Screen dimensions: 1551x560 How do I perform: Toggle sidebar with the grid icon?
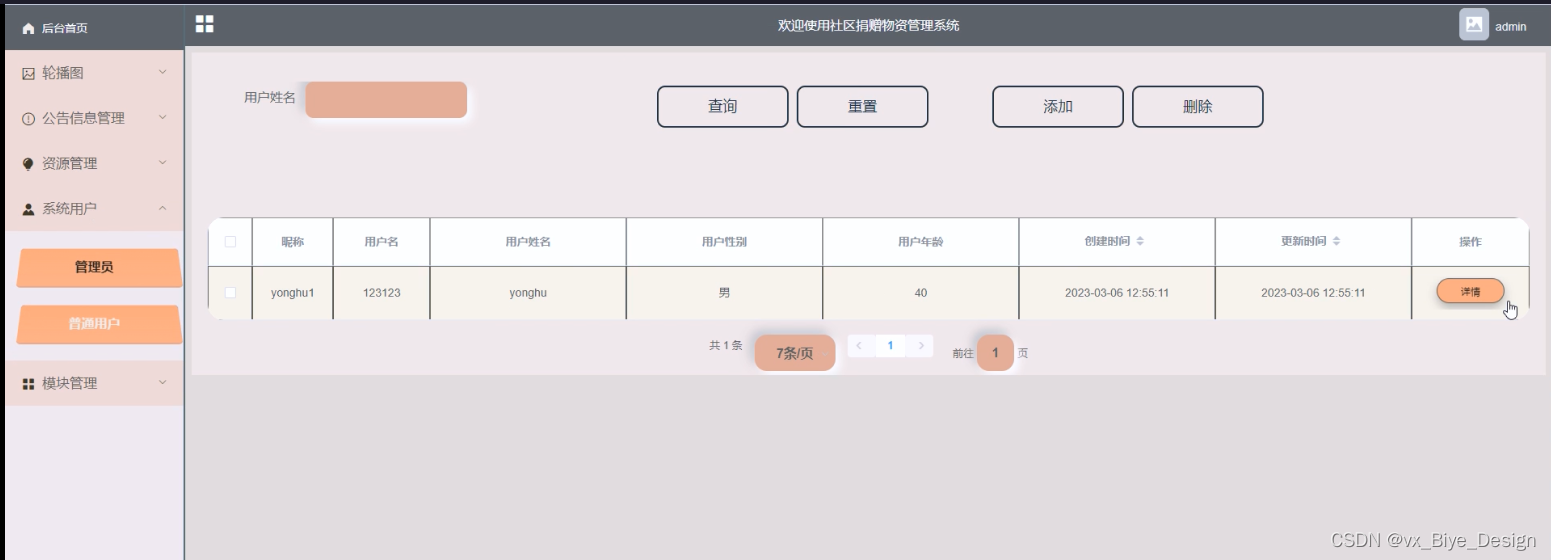click(204, 24)
